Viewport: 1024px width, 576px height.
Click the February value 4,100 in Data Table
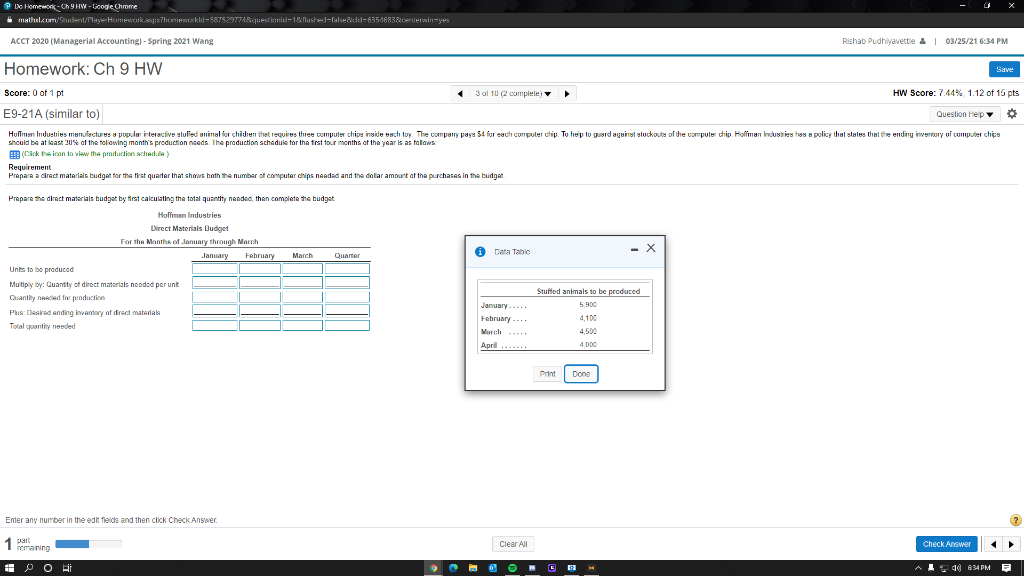pyautogui.click(x=588, y=318)
